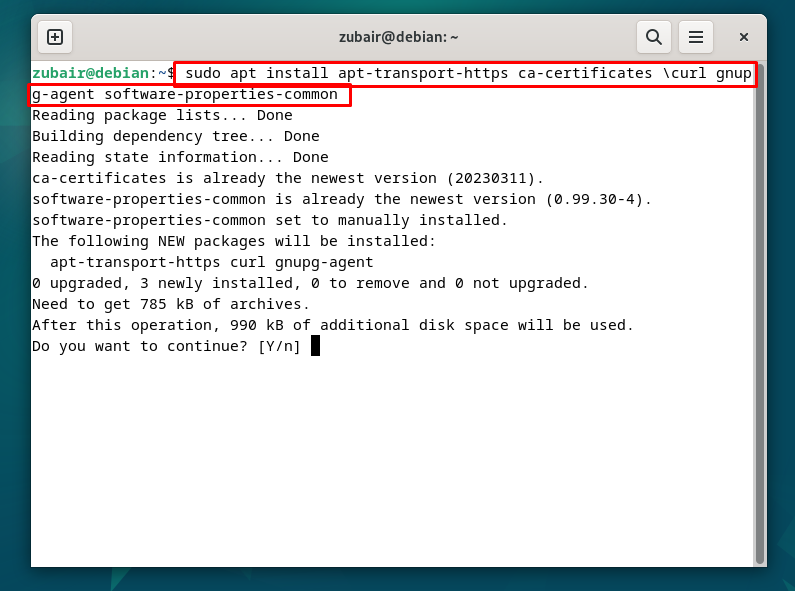
Task: Click 'Need to get 785 kB' line
Action: click(171, 305)
